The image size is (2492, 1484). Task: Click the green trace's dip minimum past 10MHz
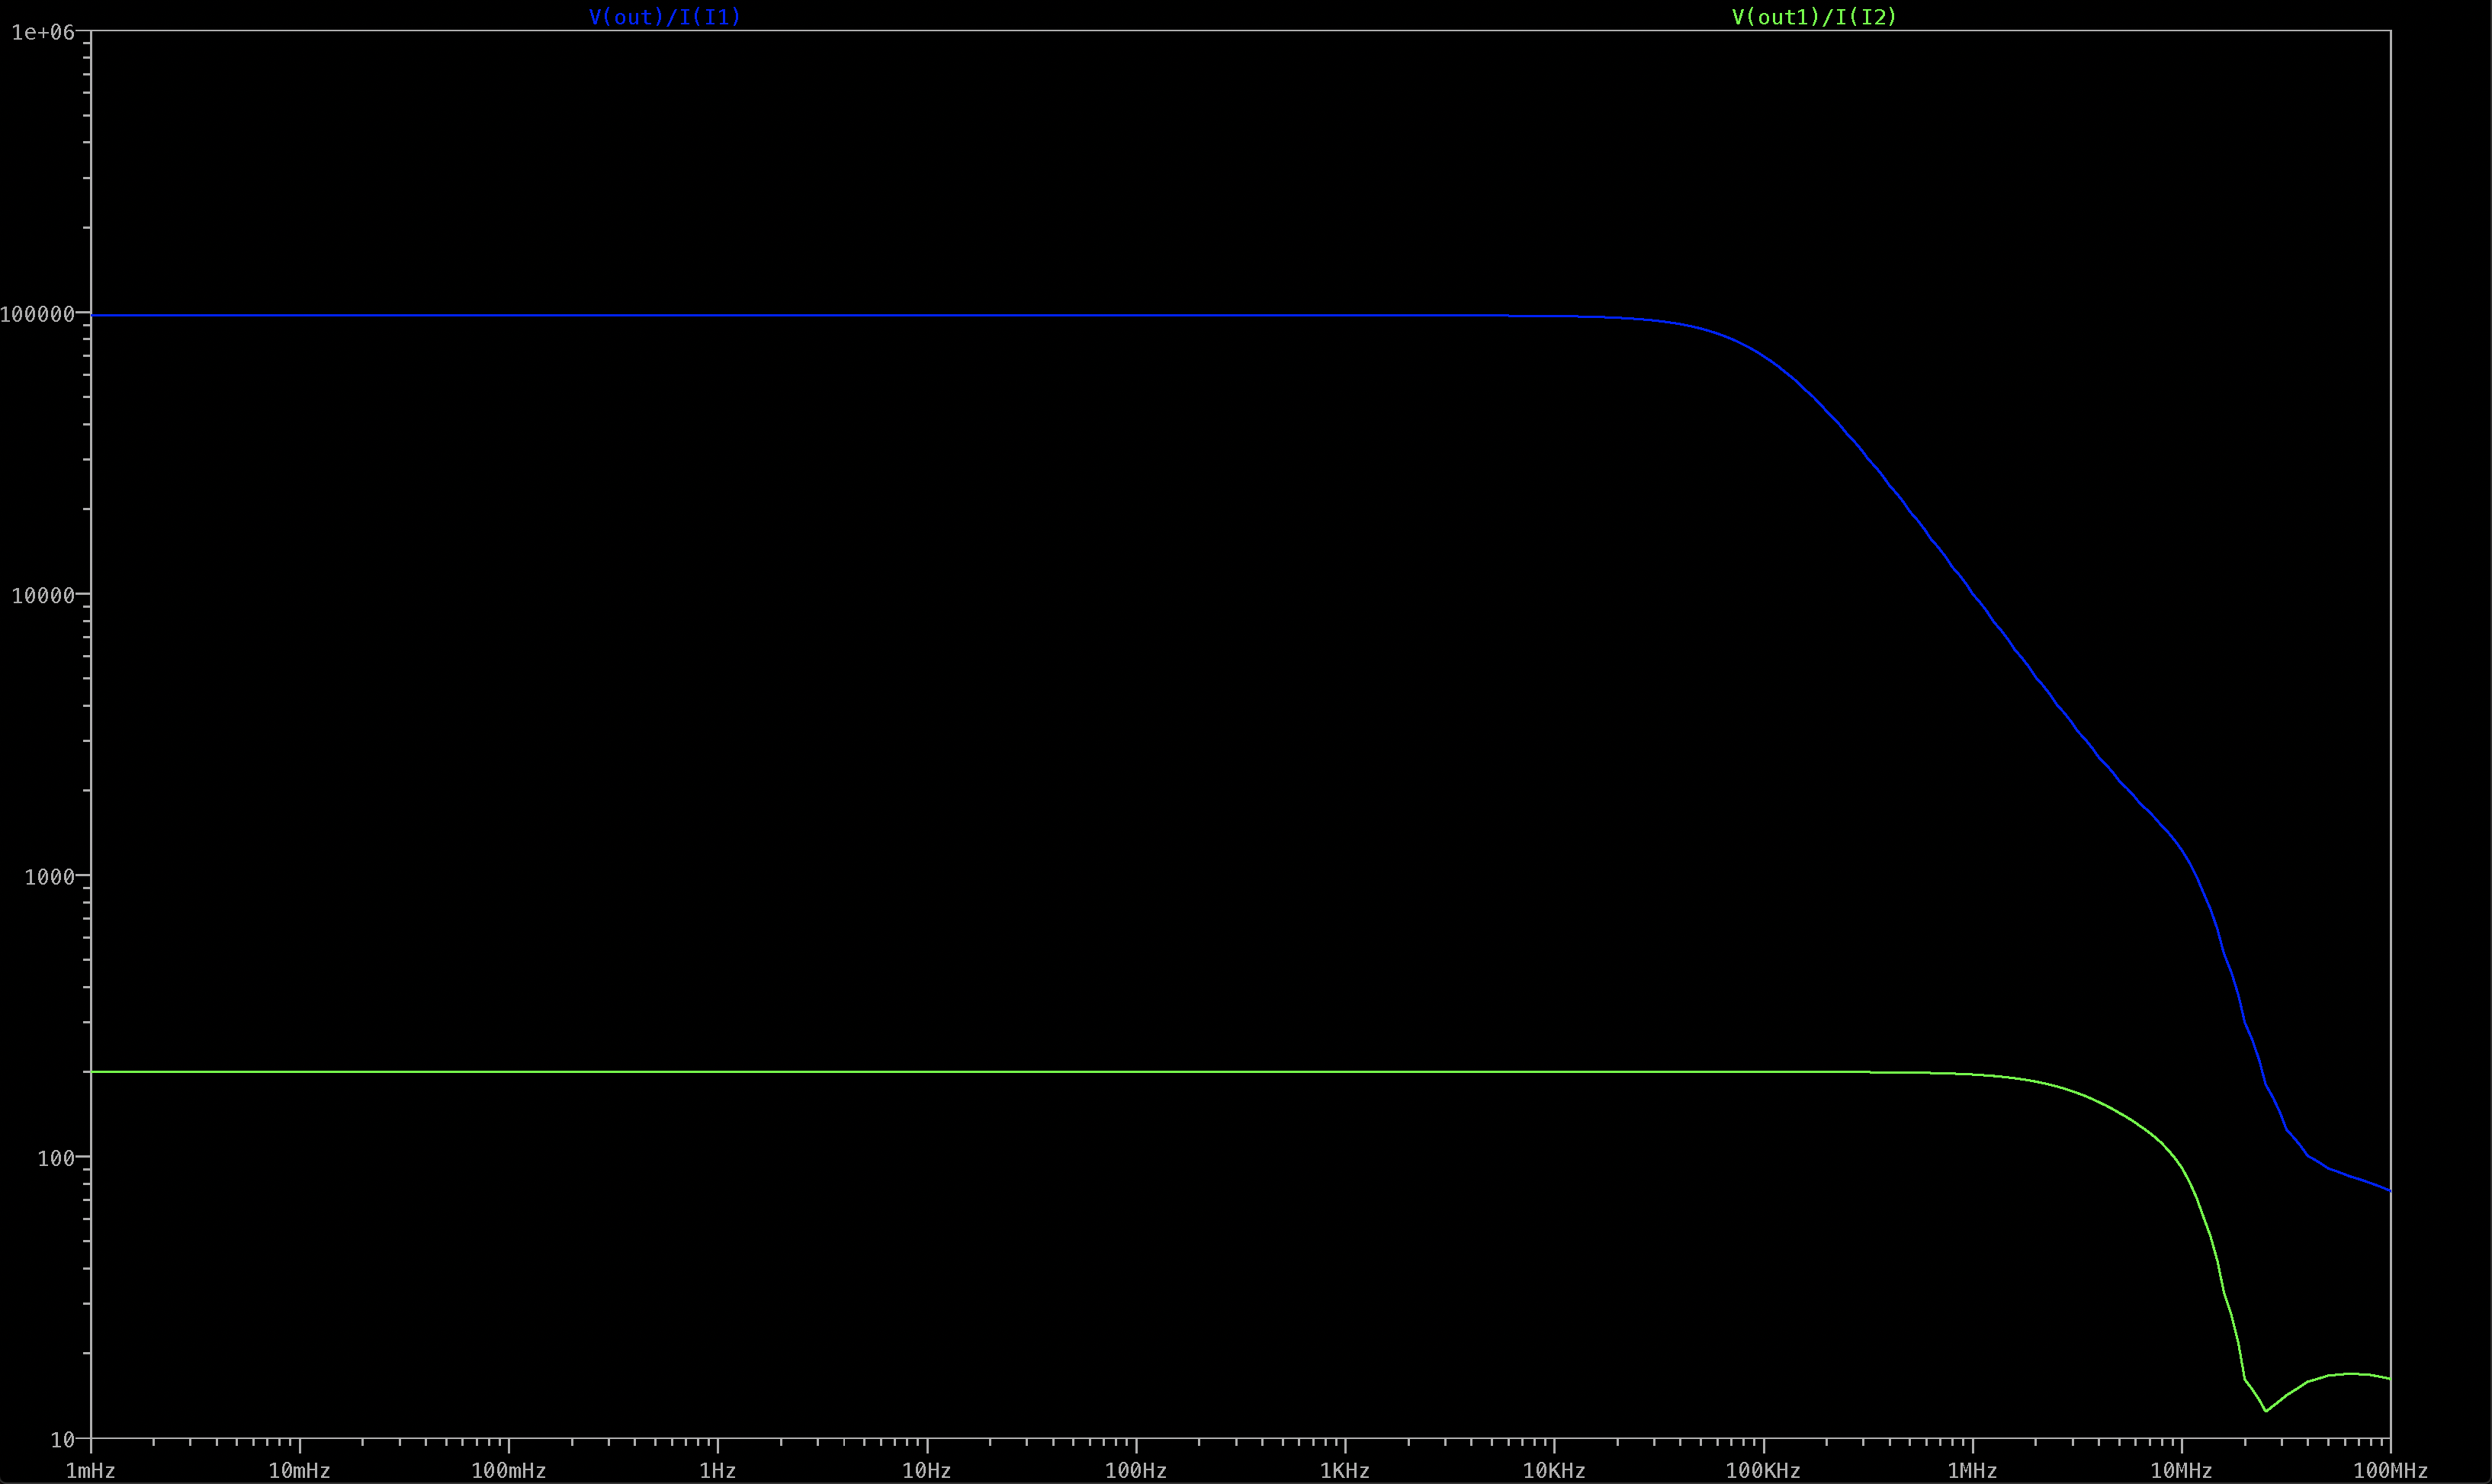[2266, 1411]
